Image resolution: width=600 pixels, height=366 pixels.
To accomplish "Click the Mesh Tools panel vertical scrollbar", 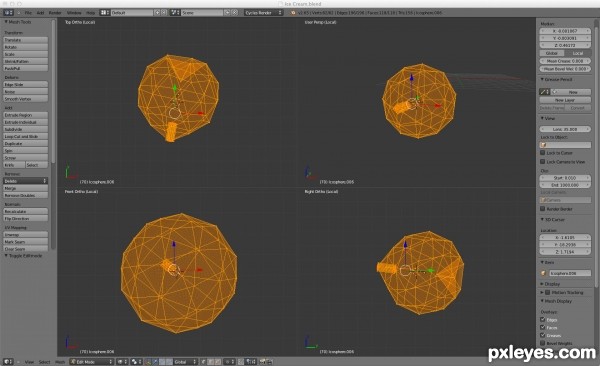I will point(53,92).
